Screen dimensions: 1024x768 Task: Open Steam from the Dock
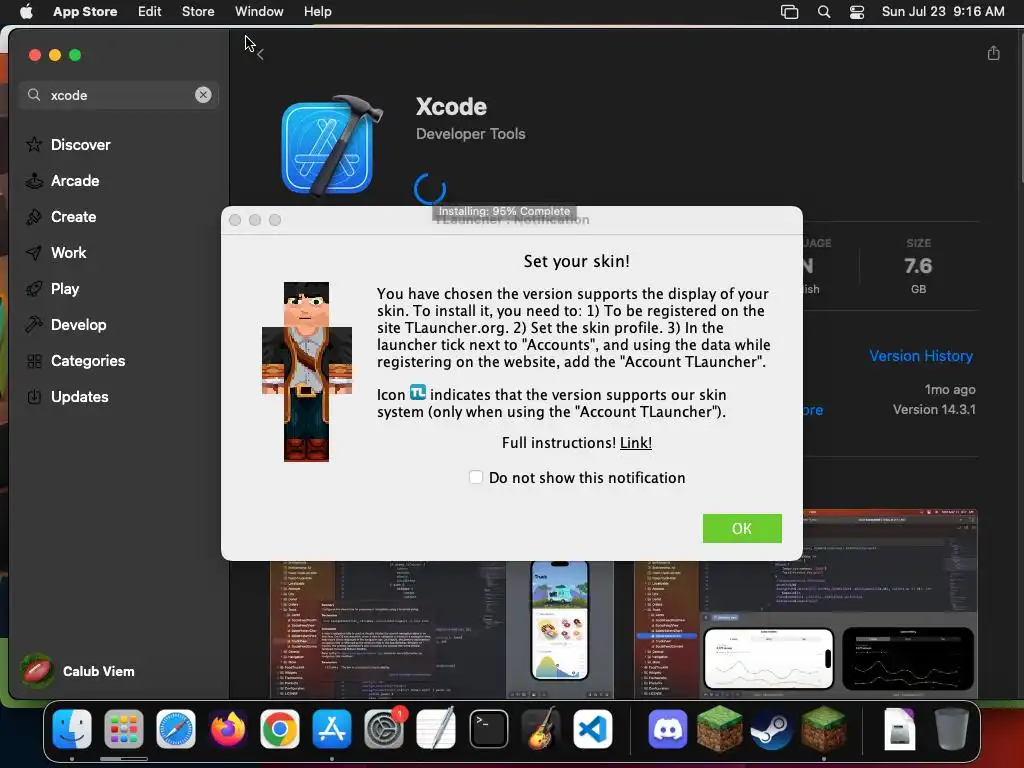click(771, 729)
